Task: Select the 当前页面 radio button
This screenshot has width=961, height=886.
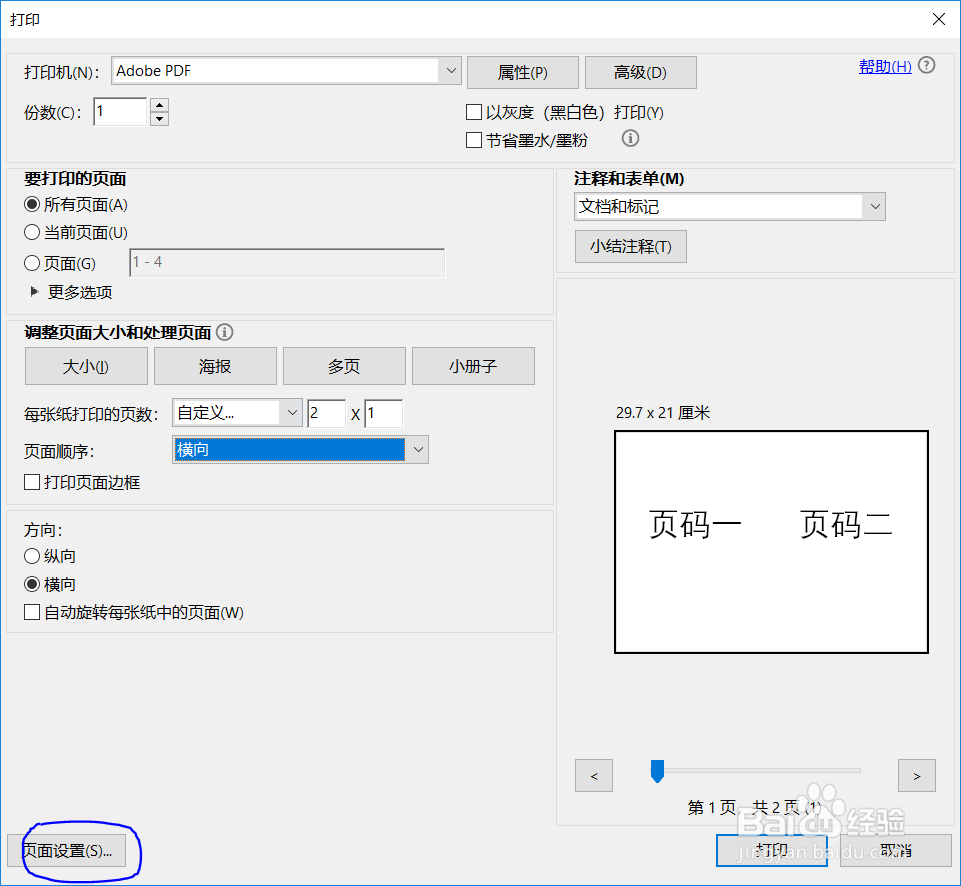Action: point(31,232)
